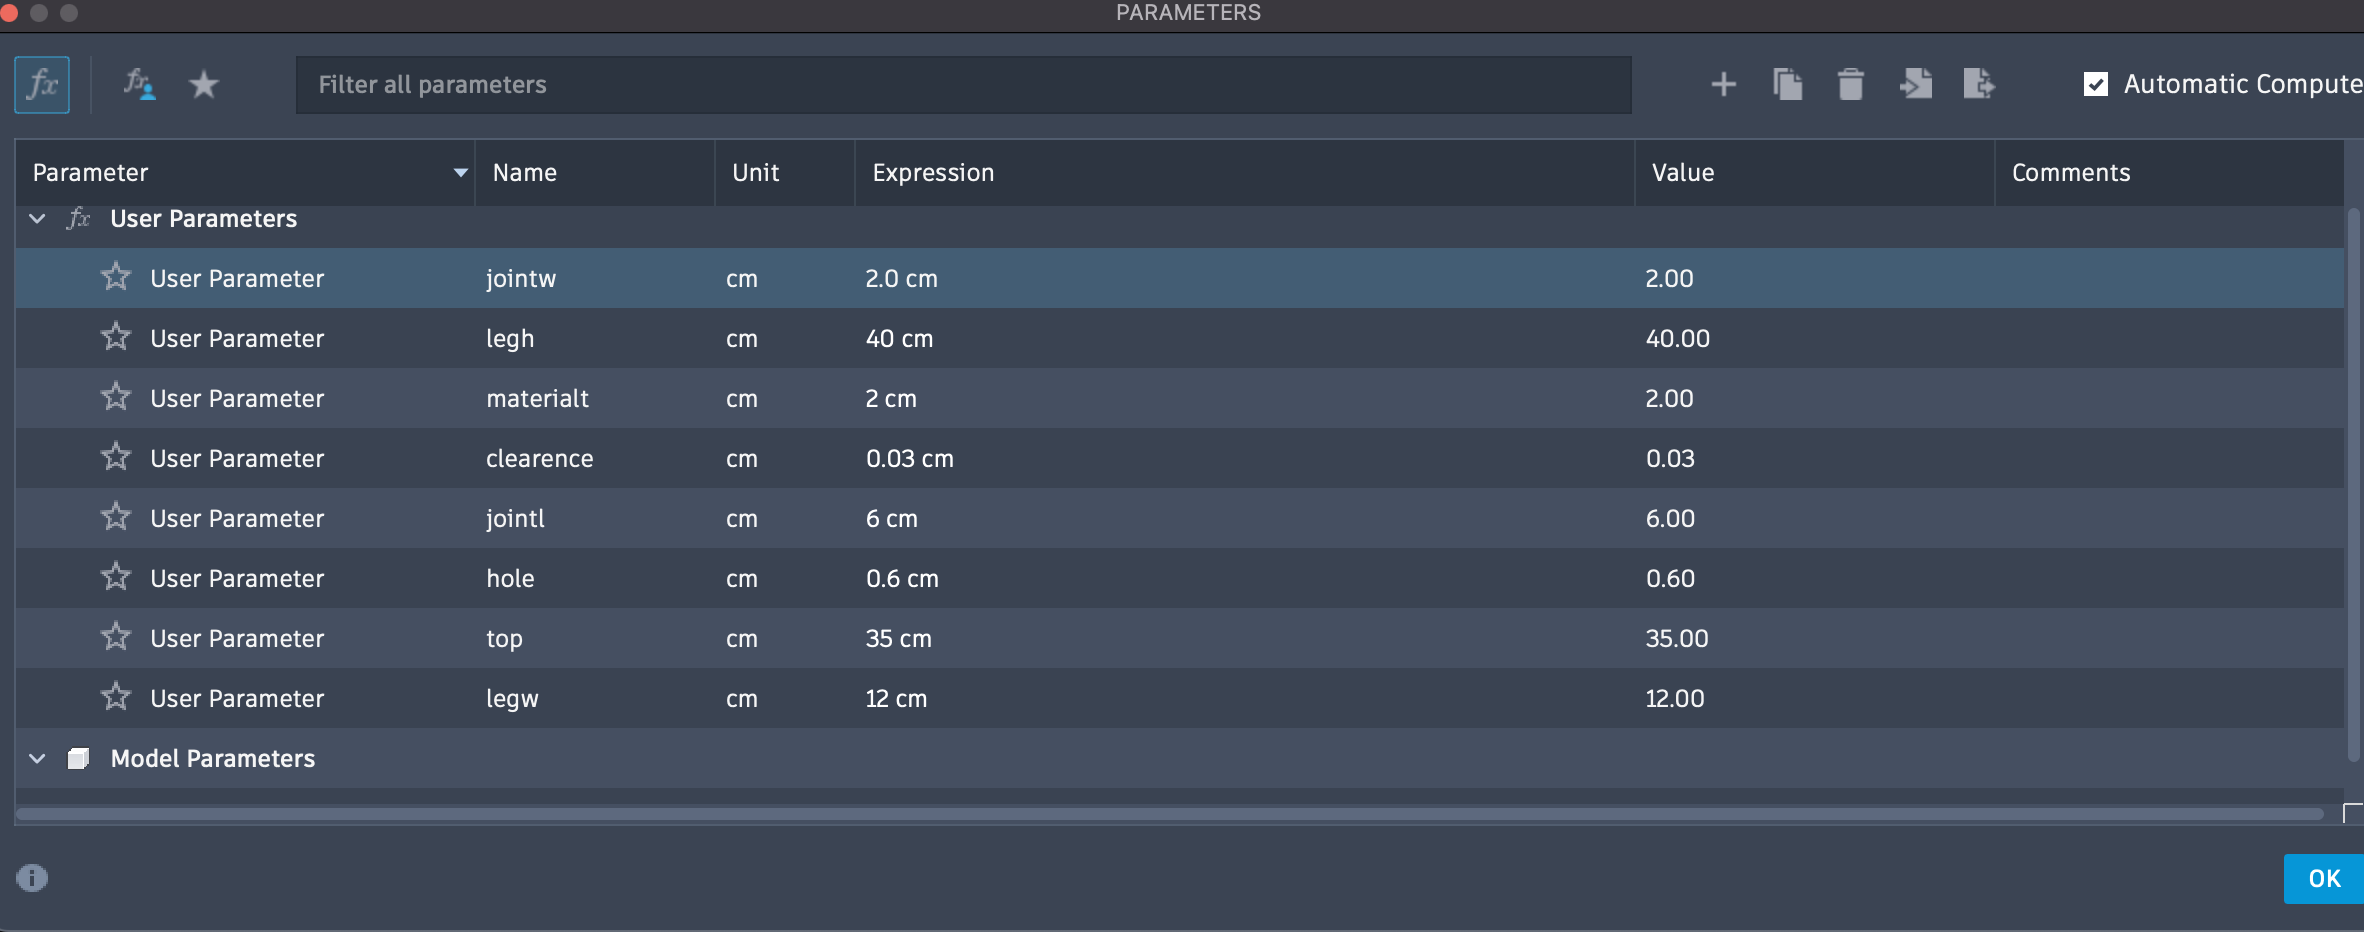The height and width of the screenshot is (932, 2364).
Task: Favorite the jointw parameter star
Action: tap(116, 278)
